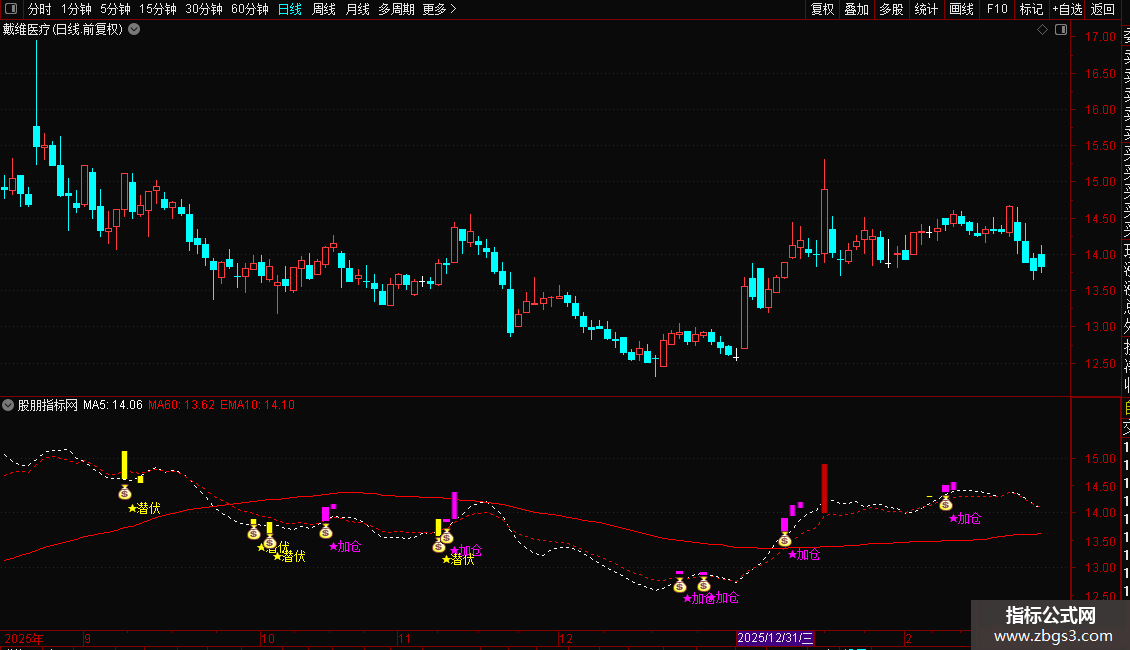
Task: Click money bag above February 加仓 label
Action: pyautogui.click(x=946, y=504)
